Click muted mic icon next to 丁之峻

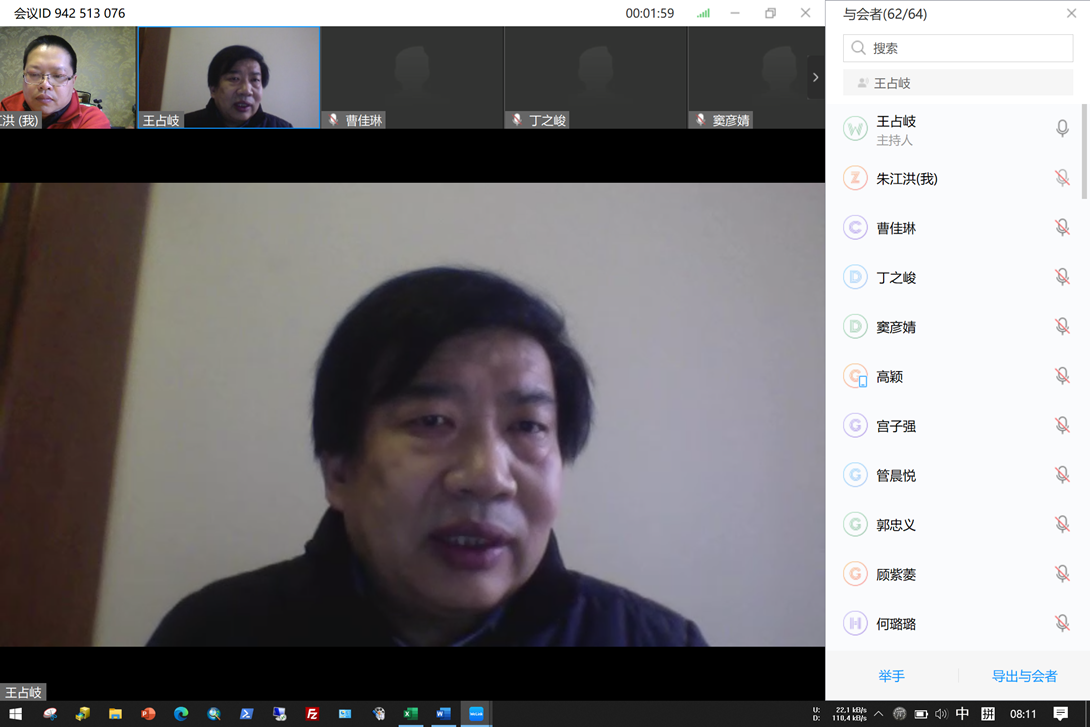(1062, 277)
